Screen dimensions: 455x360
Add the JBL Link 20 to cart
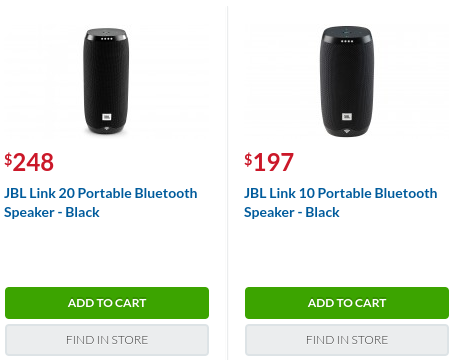(107, 303)
